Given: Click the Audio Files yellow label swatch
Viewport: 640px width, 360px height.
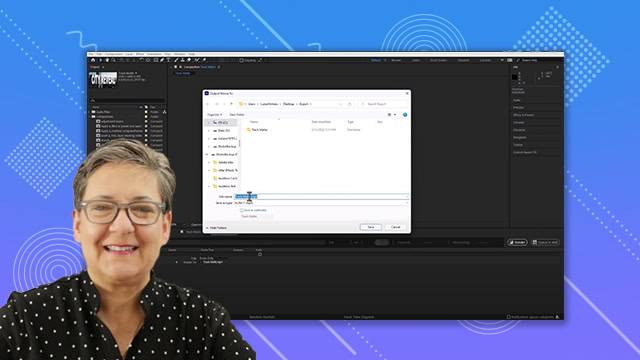Looking at the screenshot, I should point(146,112).
